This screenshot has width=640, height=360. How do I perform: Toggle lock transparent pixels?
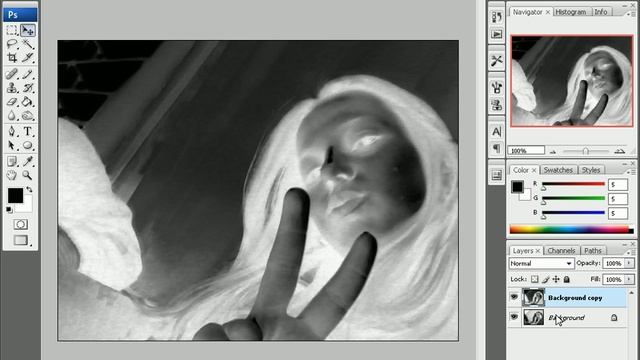tap(534, 279)
